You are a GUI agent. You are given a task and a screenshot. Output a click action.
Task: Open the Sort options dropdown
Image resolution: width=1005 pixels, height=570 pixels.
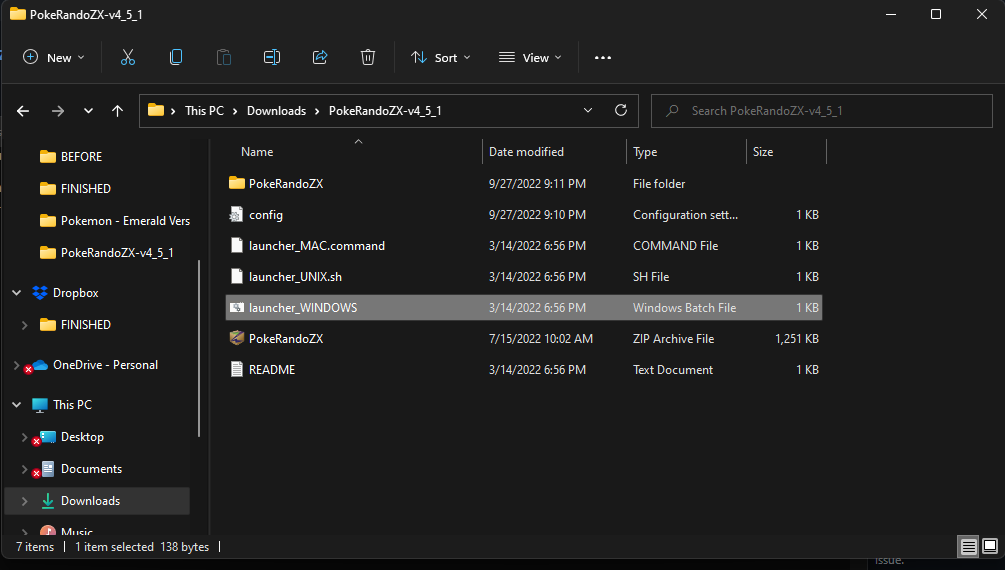(441, 58)
